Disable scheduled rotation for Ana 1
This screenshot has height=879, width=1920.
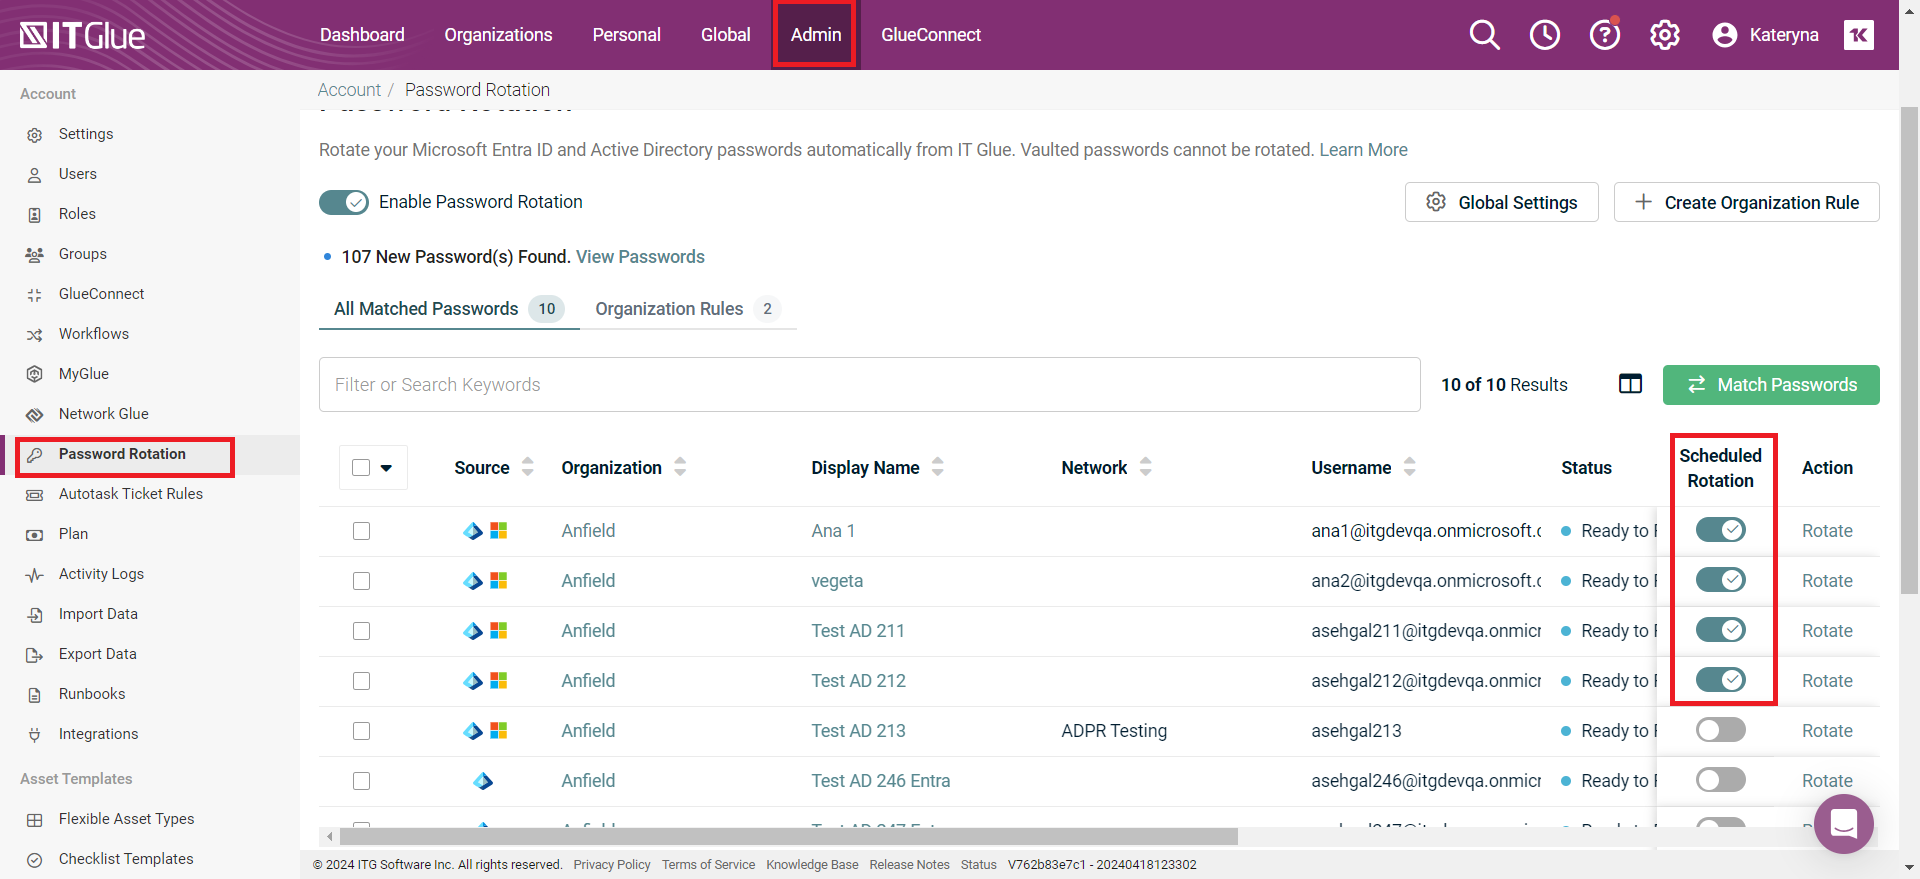click(x=1720, y=529)
